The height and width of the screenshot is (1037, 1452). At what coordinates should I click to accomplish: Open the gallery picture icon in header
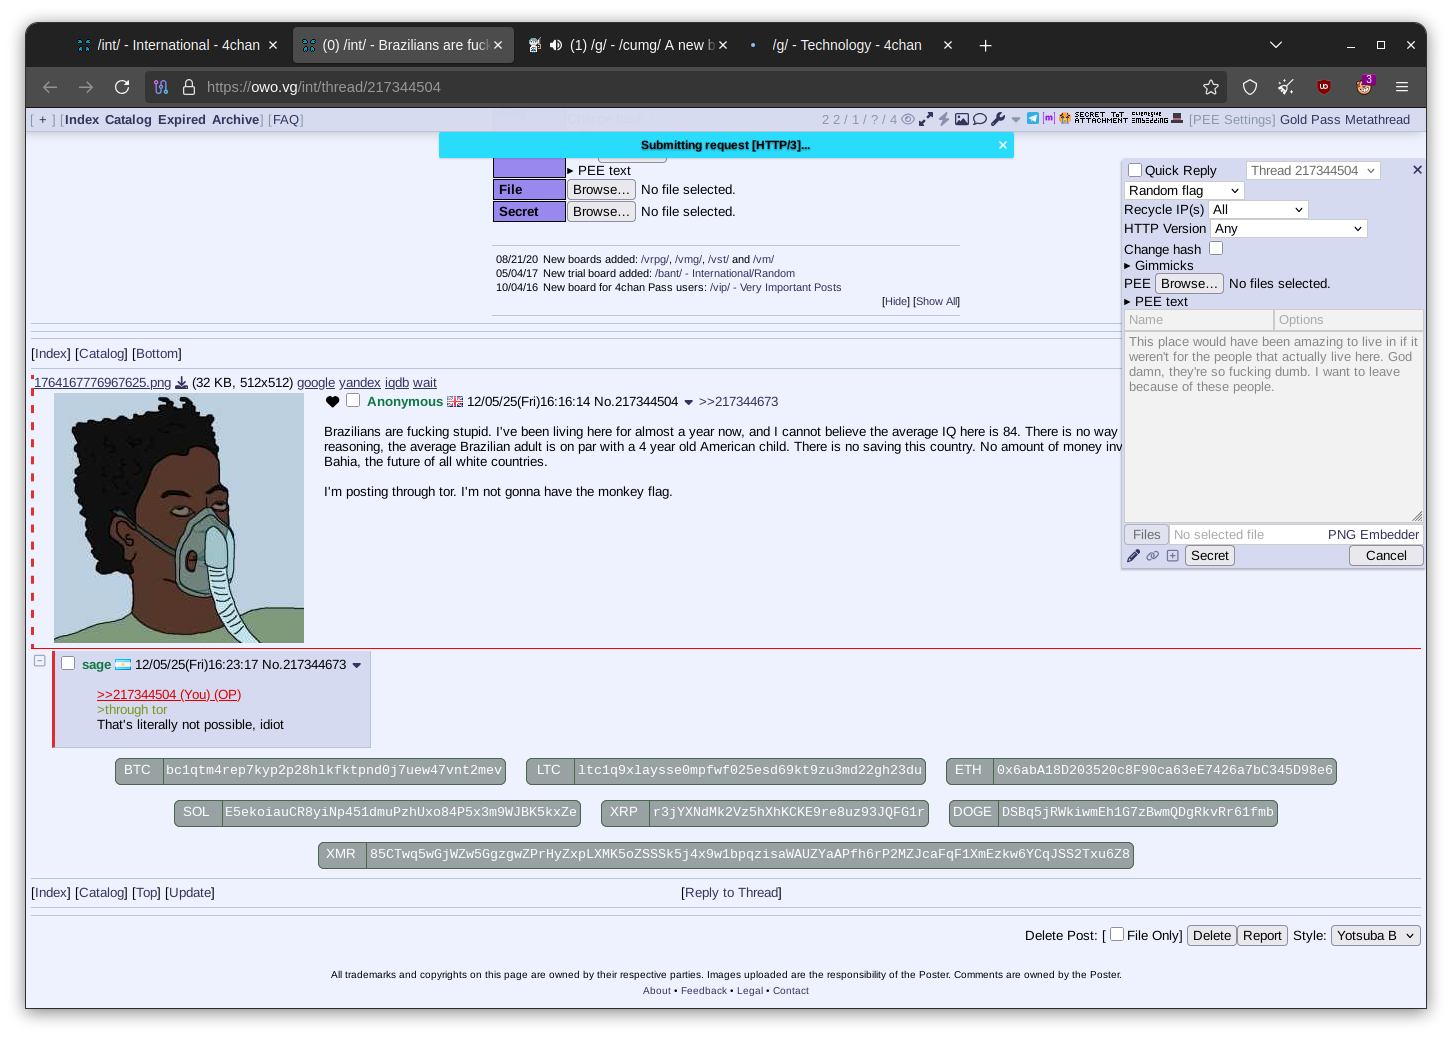coord(962,119)
